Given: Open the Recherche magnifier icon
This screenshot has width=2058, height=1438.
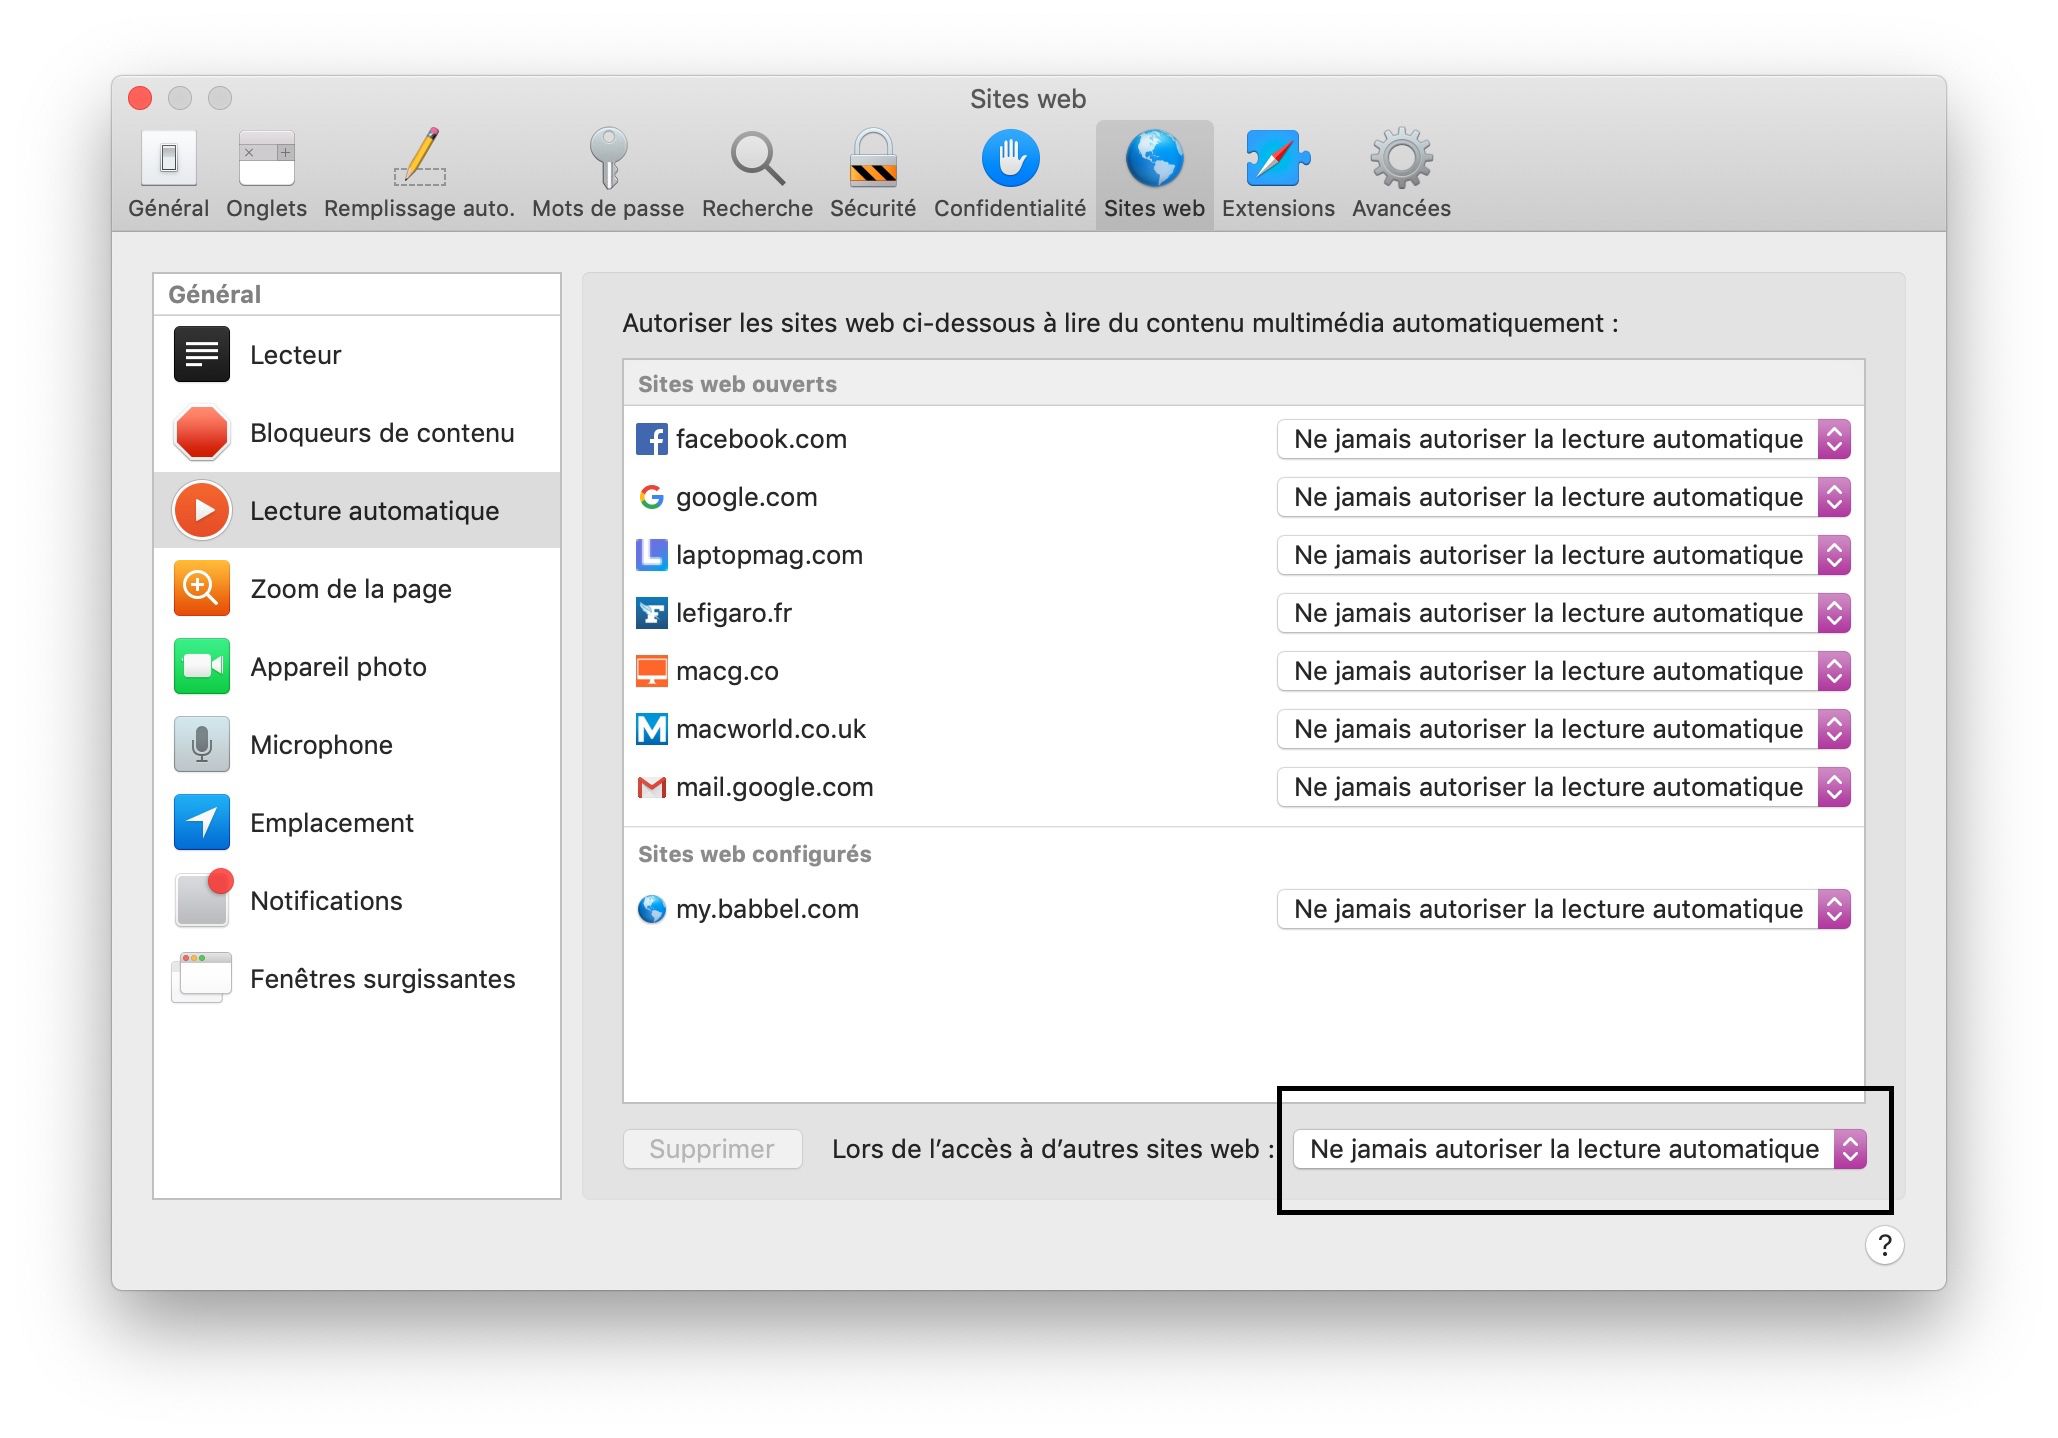Looking at the screenshot, I should coord(756,160).
